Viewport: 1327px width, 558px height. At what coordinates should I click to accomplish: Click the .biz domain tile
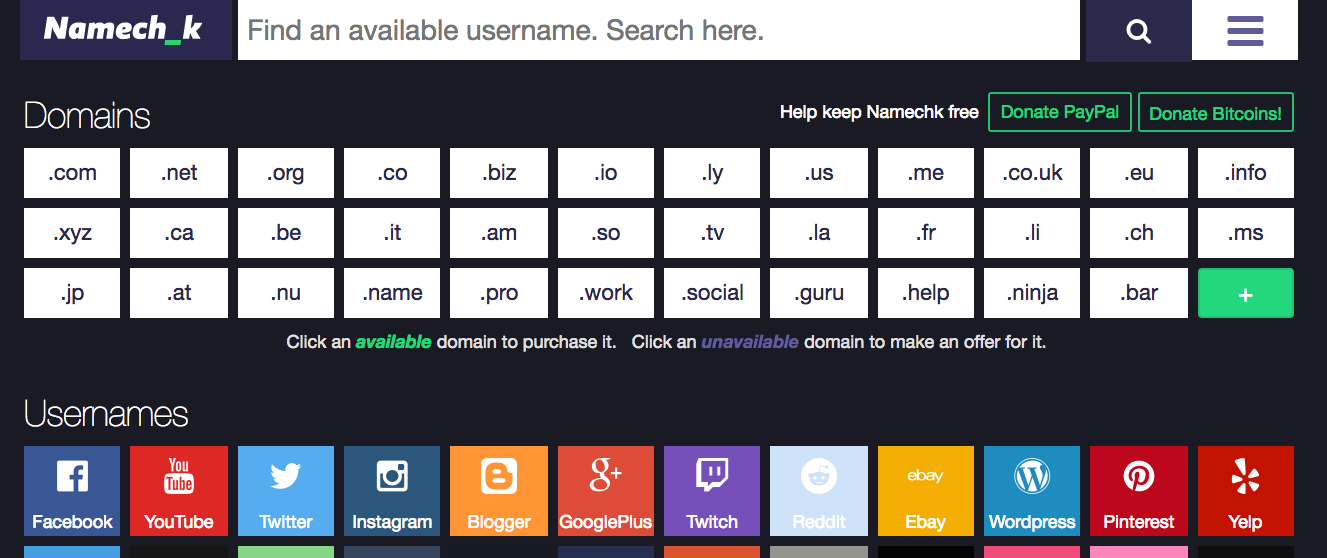499,173
